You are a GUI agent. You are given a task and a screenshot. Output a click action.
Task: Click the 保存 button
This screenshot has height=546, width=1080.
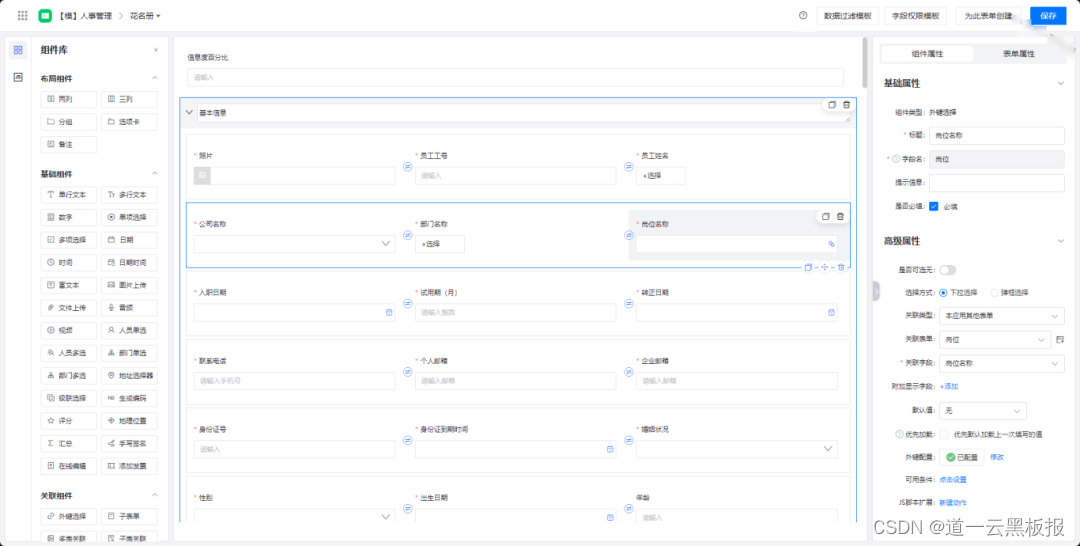[1048, 16]
